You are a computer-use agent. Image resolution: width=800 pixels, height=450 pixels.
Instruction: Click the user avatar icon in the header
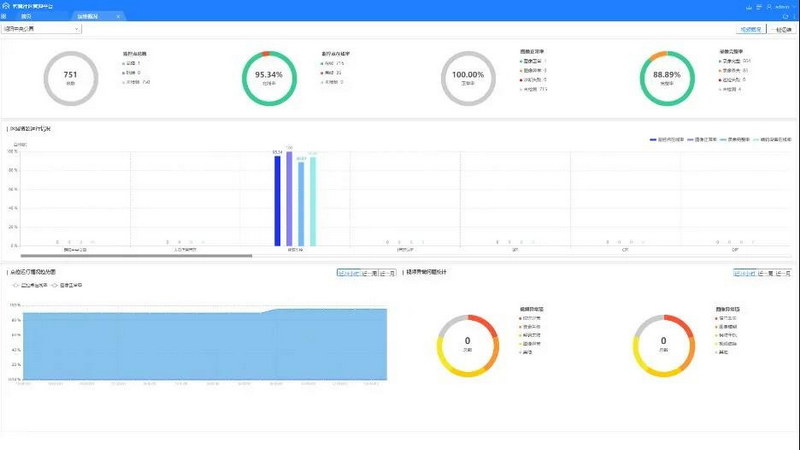pyautogui.click(x=767, y=5)
